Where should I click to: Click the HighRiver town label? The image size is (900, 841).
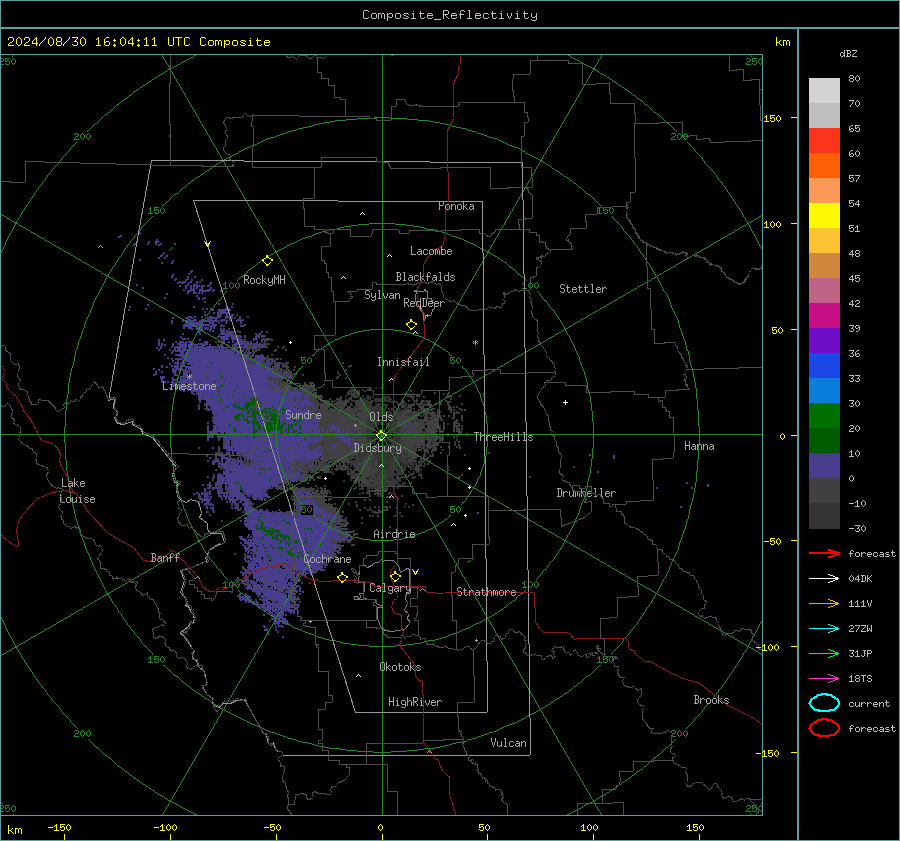coord(415,702)
